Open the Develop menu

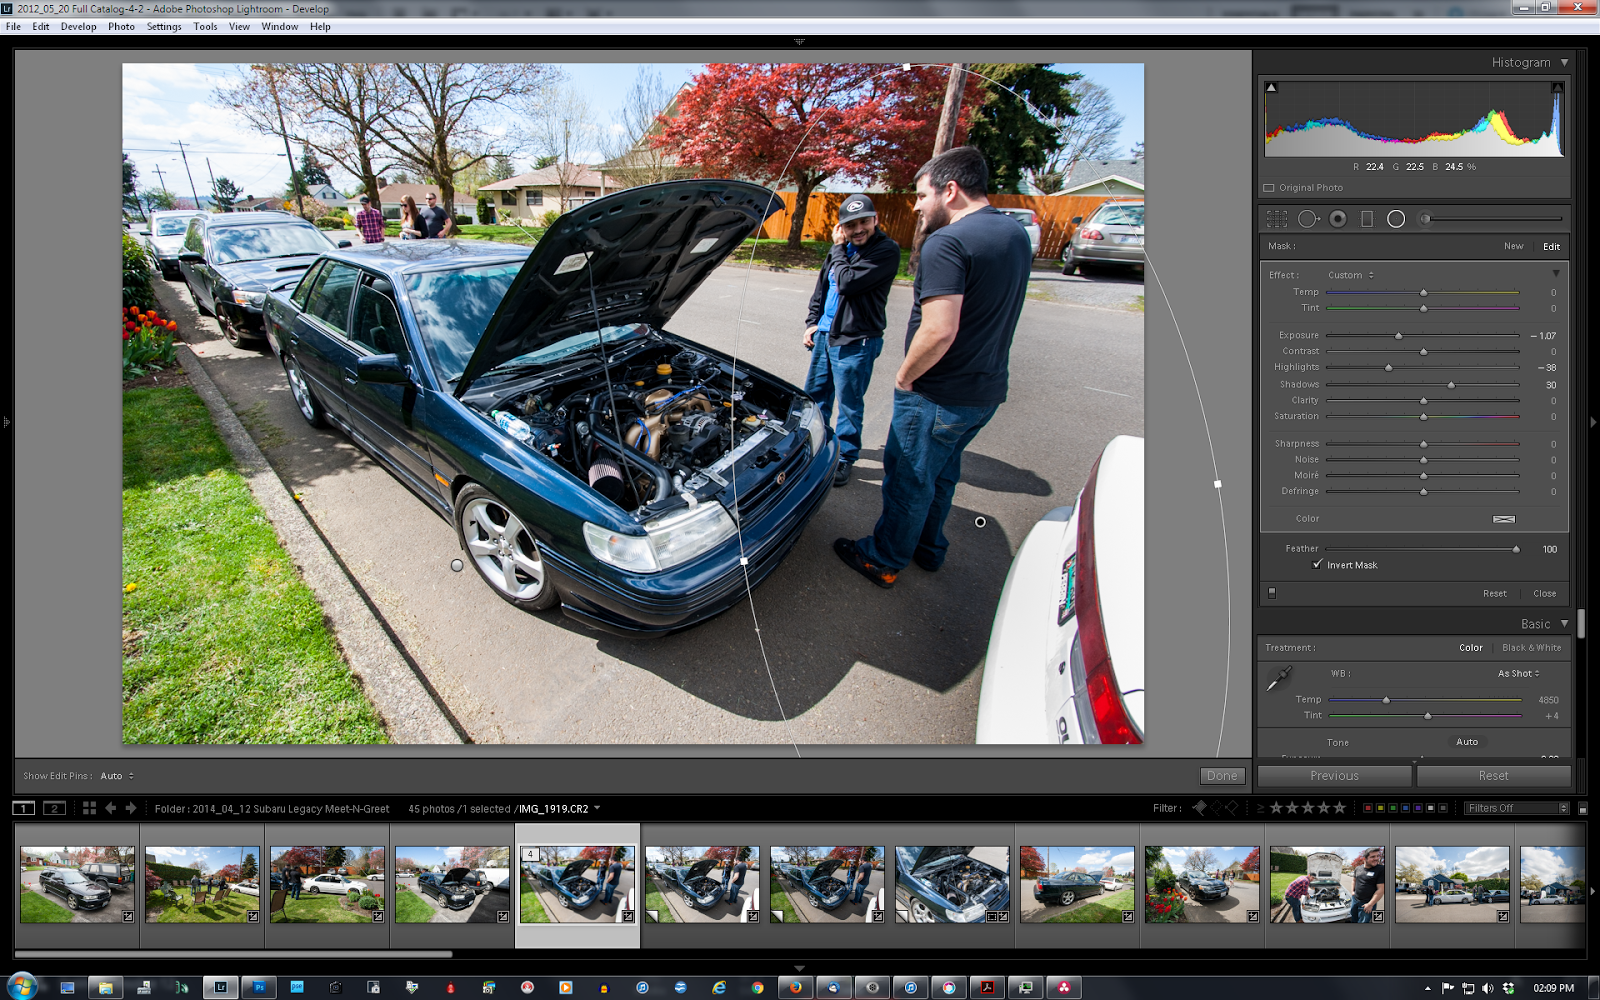click(x=78, y=27)
